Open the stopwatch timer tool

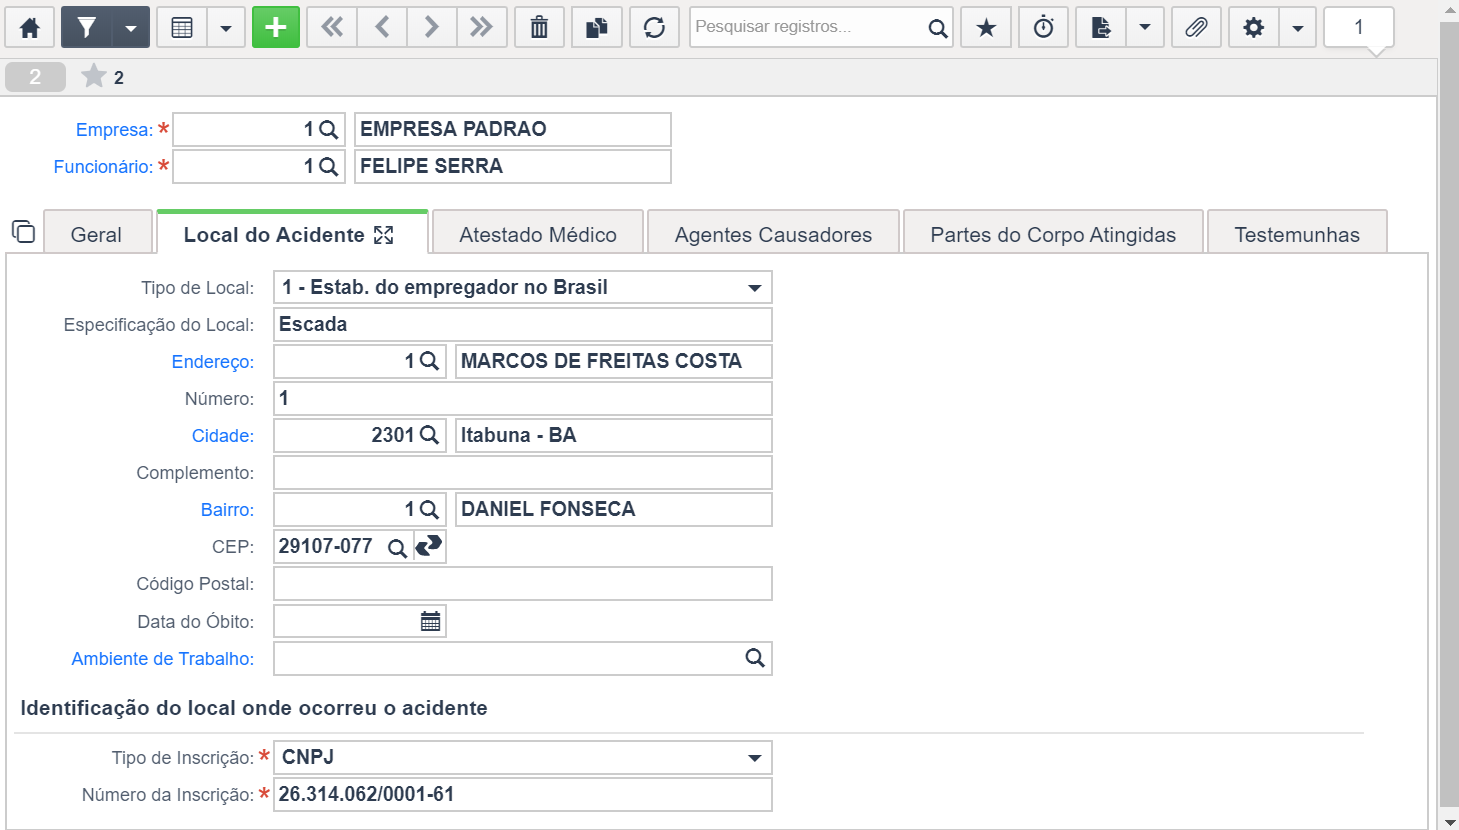tap(1044, 27)
